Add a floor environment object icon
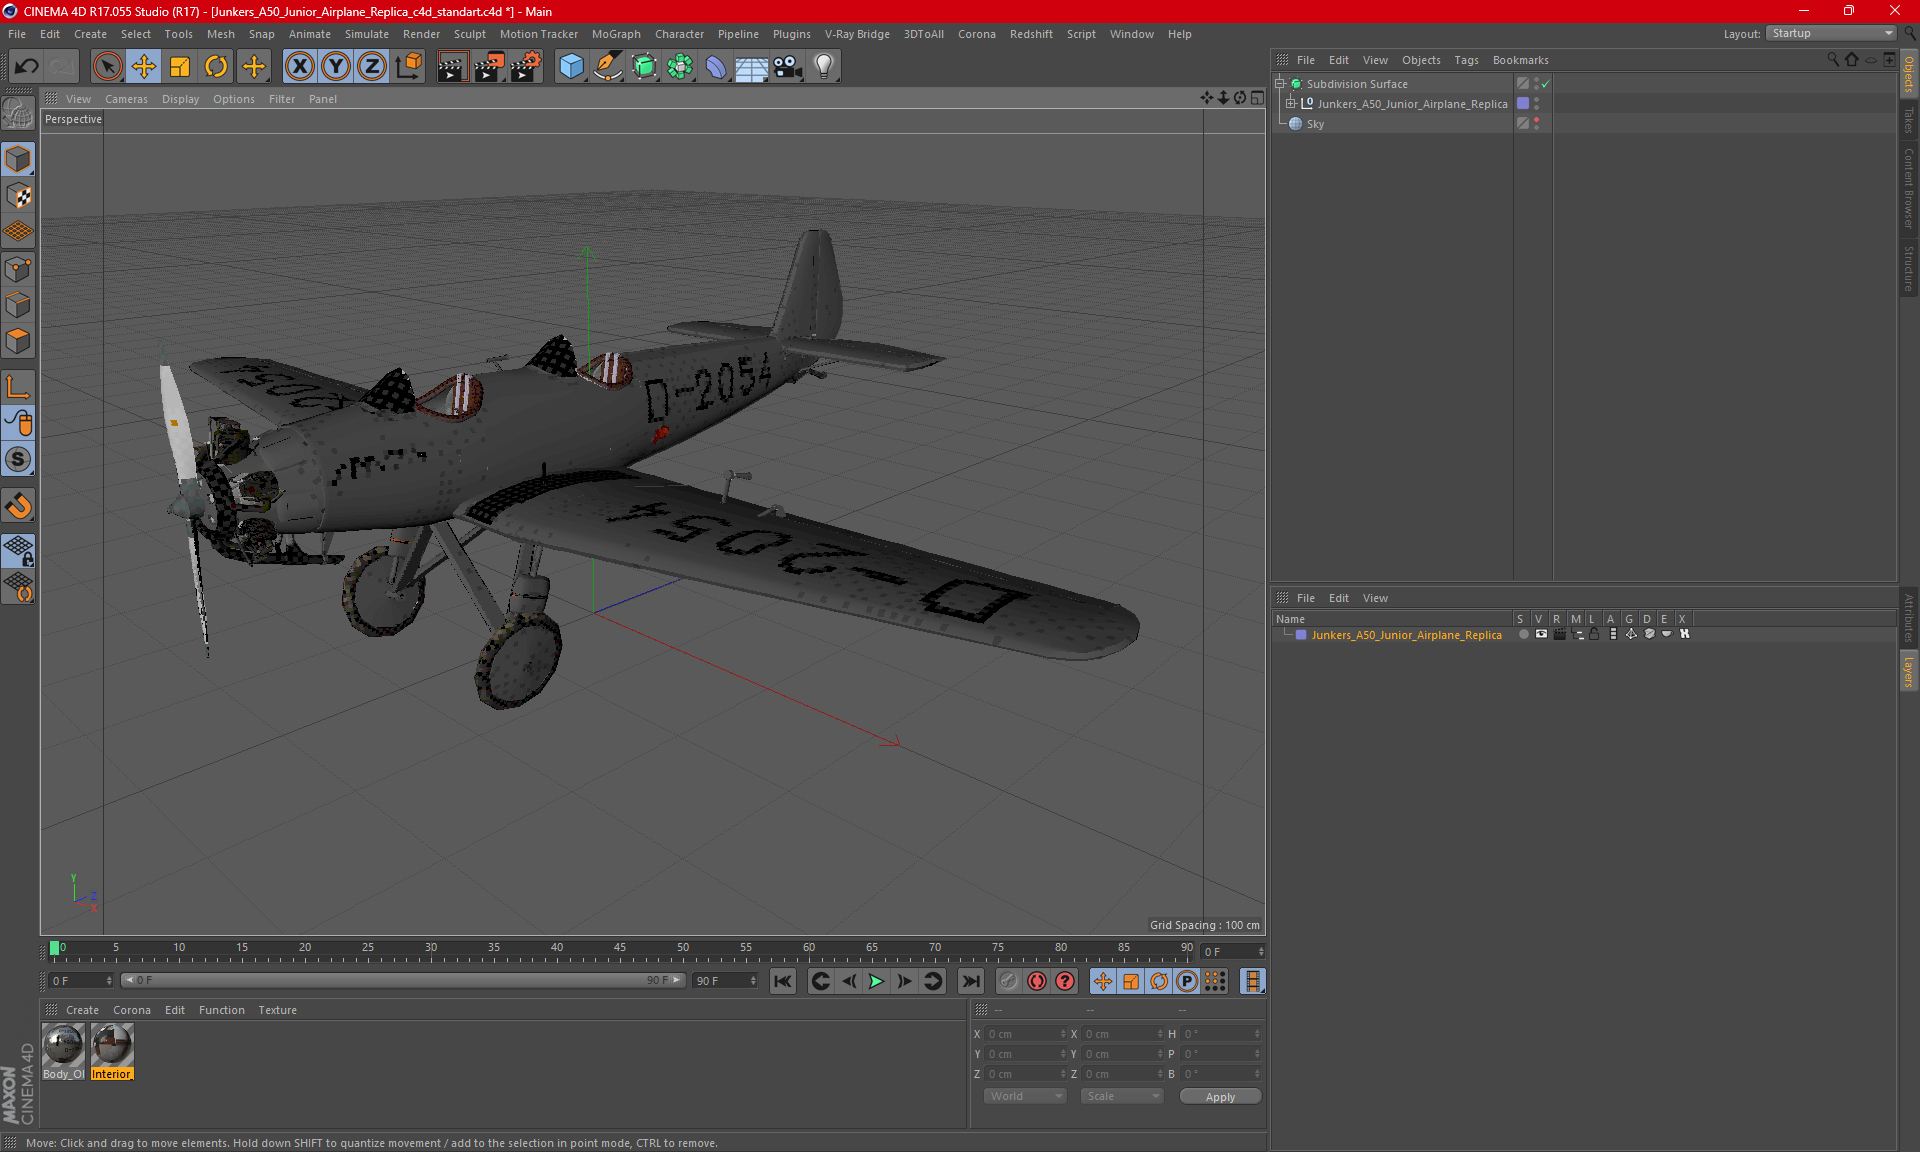 (x=751, y=67)
